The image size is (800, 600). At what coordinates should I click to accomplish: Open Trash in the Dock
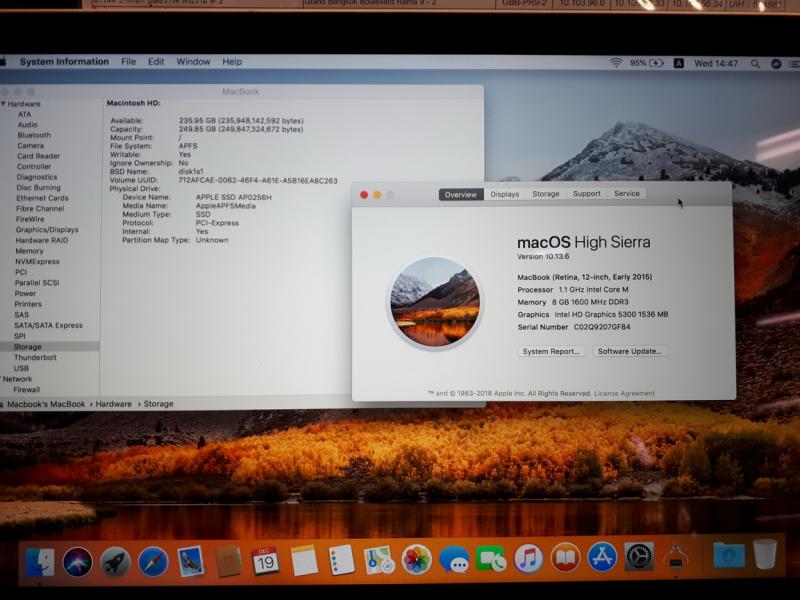[765, 554]
